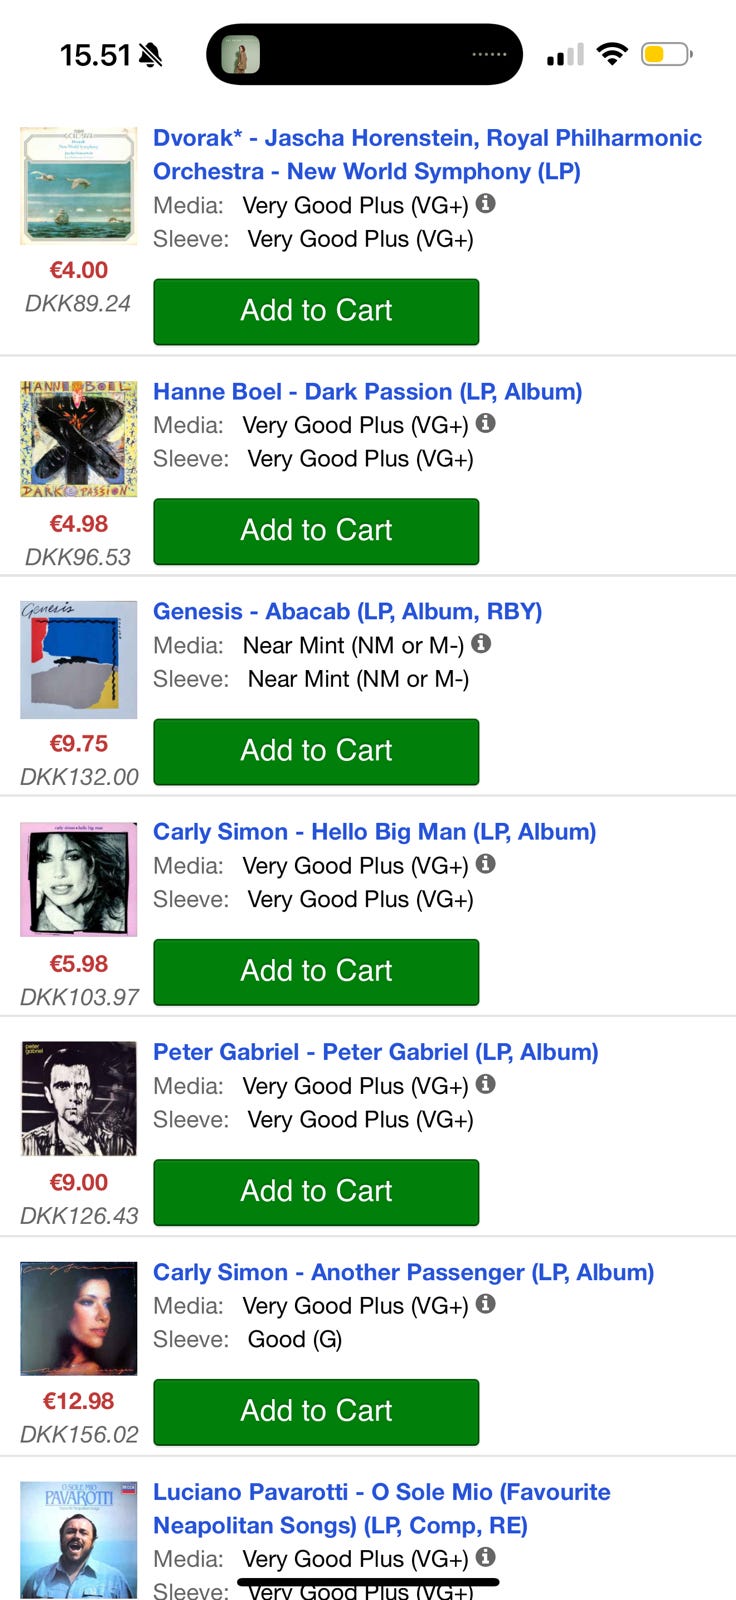Open Luciano Pavarotti O Sole Mio link
Screen dimensions: 736x1600
(381, 1508)
